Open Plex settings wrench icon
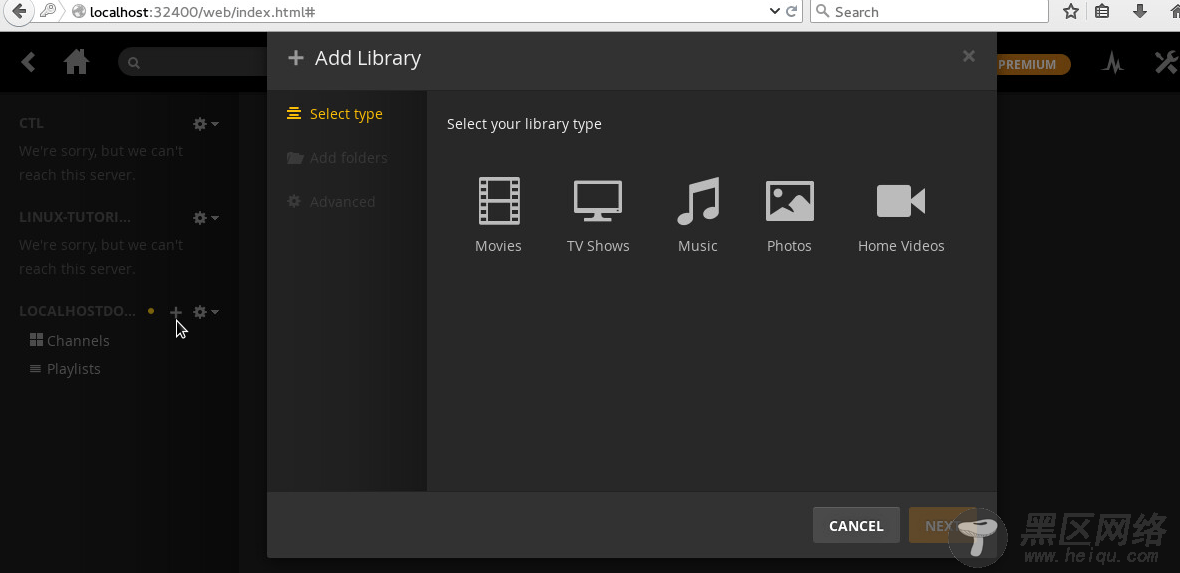 click(x=1166, y=62)
